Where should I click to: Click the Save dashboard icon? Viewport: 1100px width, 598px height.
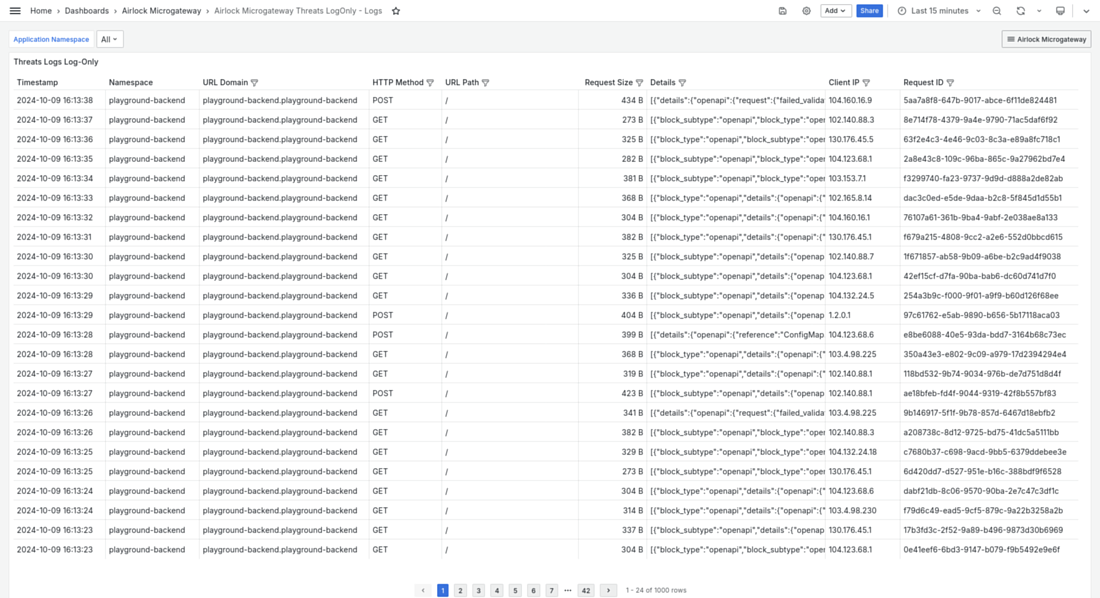[782, 11]
